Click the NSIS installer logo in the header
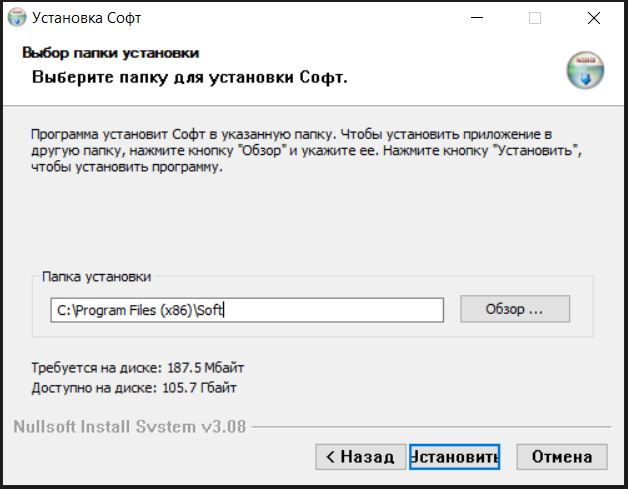Screen dimensions: 628x489 pos(585,70)
